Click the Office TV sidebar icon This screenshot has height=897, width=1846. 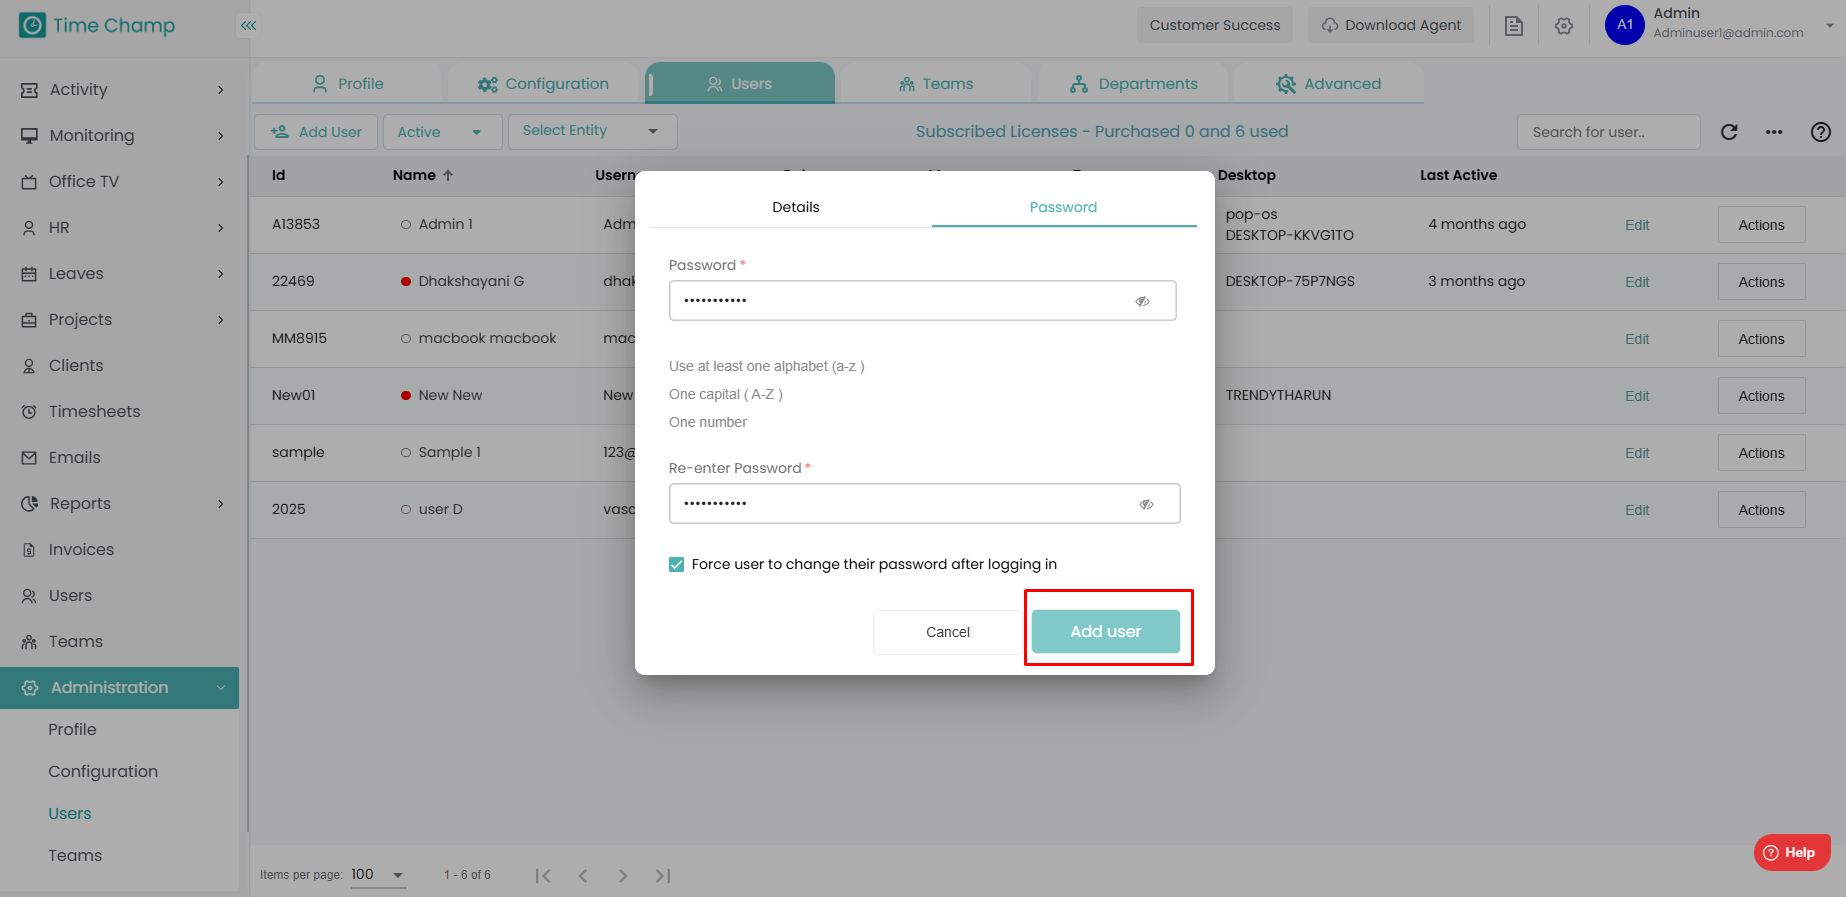[29, 182]
